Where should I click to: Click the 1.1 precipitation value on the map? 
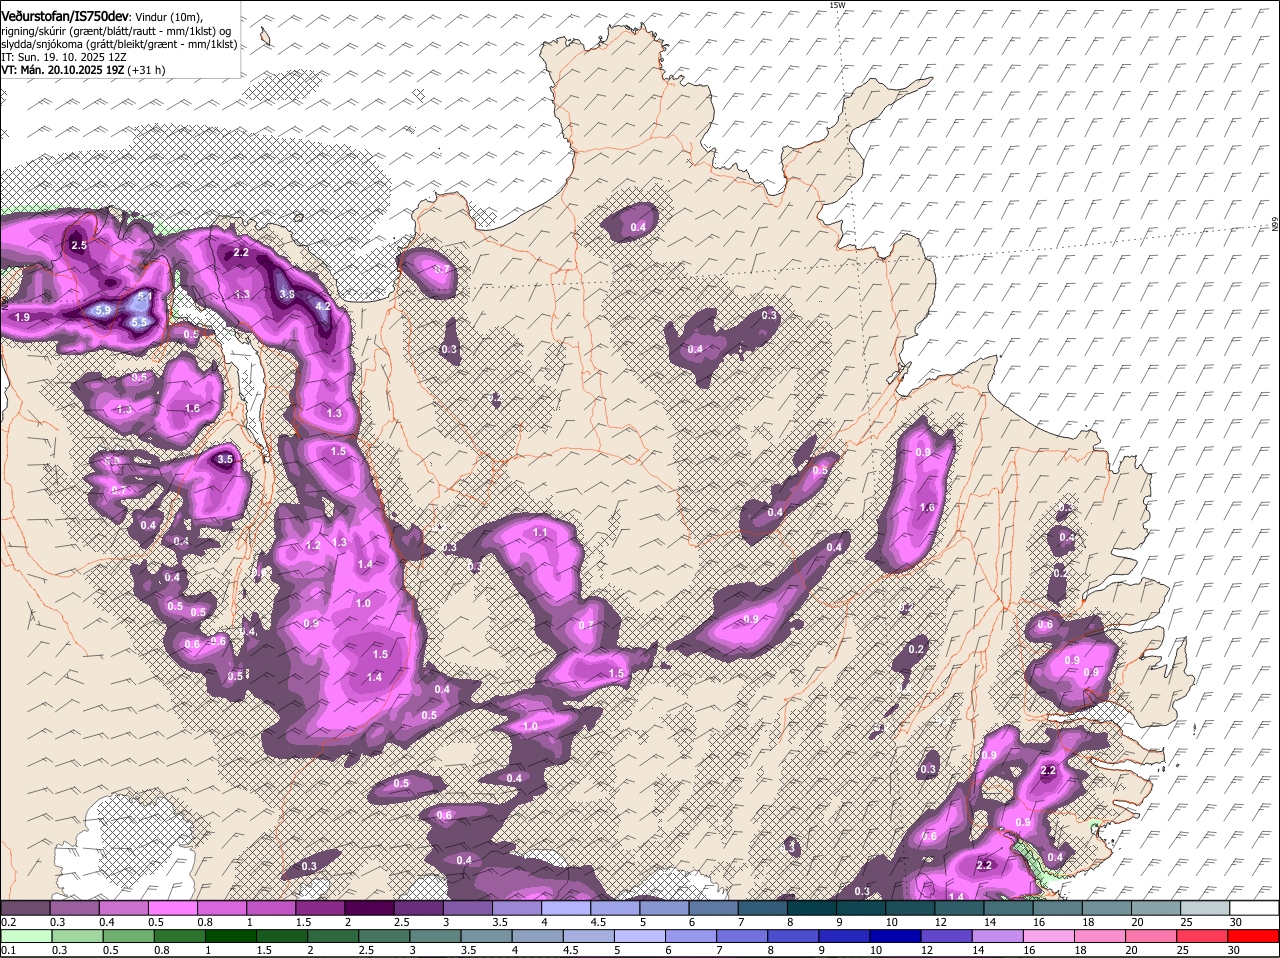point(540,533)
